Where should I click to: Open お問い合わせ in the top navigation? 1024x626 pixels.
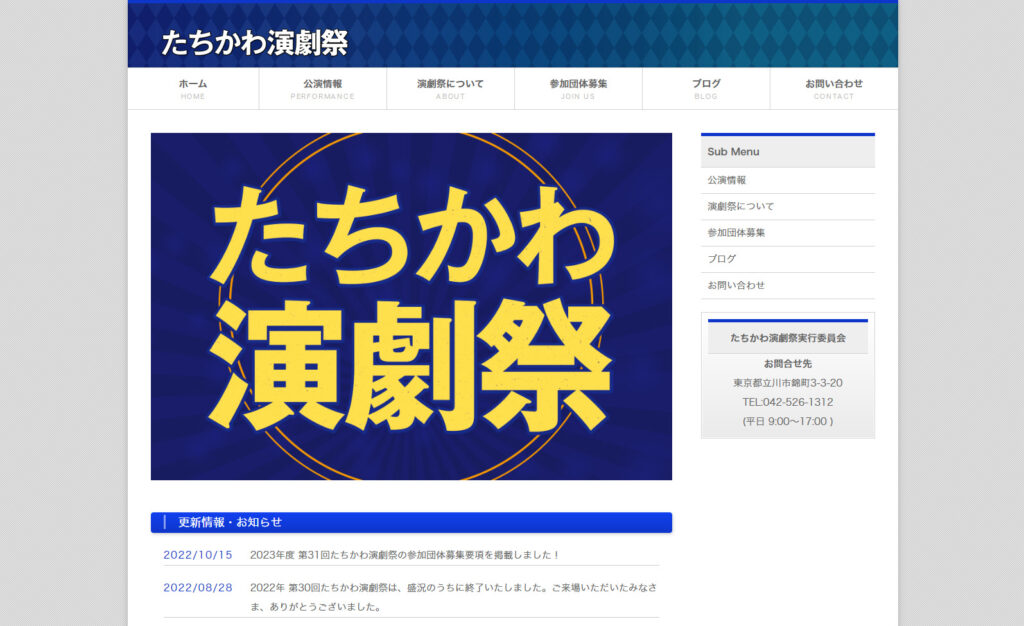[834, 88]
